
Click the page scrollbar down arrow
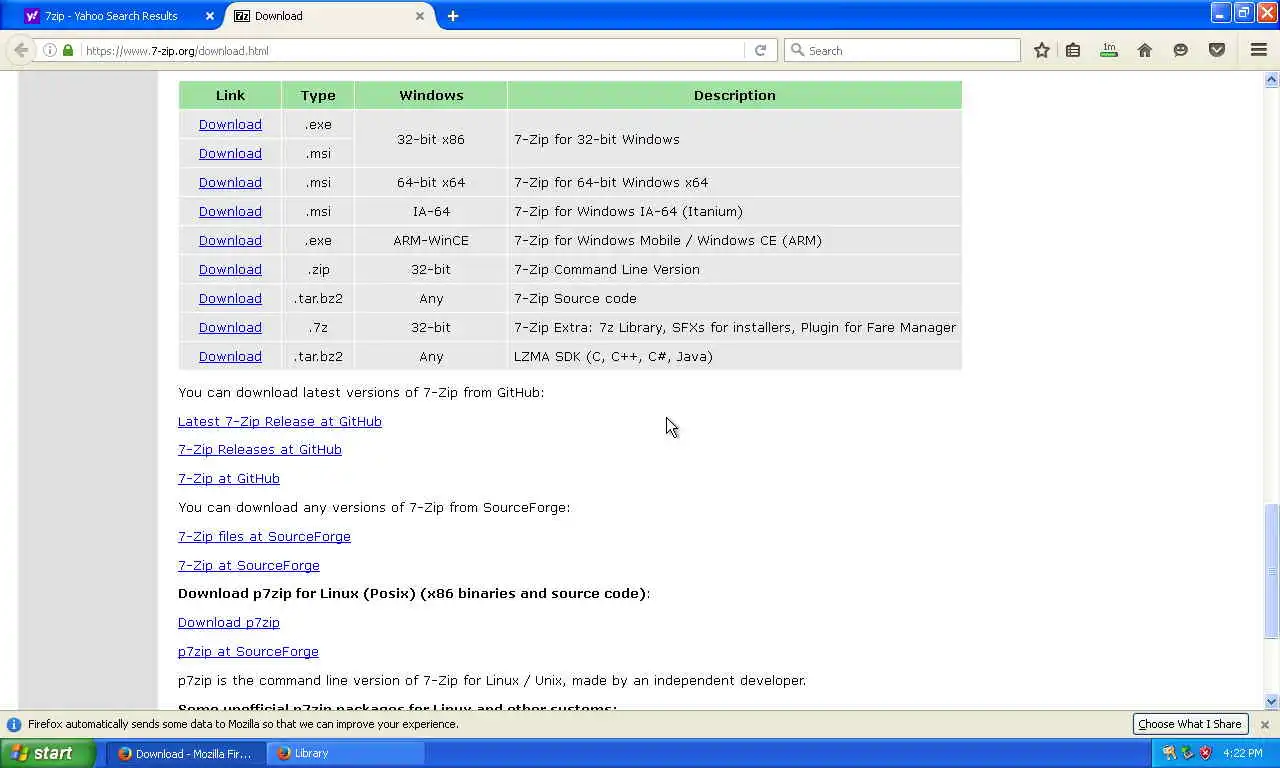(x=1272, y=702)
